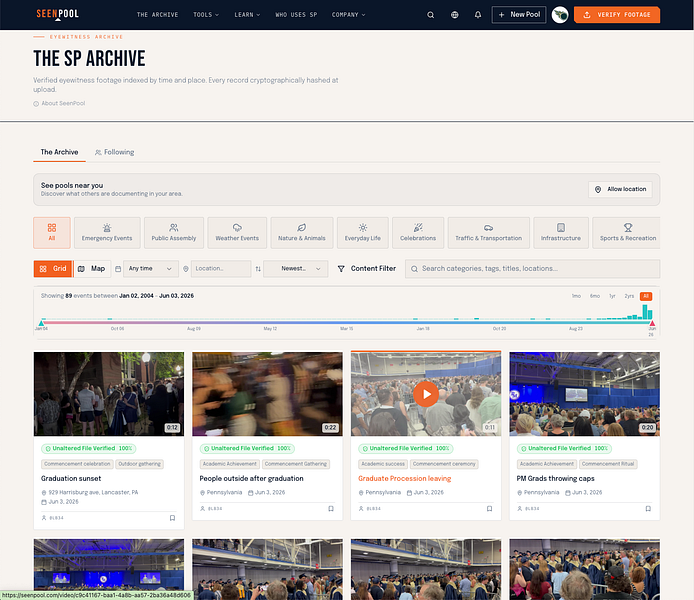Click the globe language icon
Screen dimensions: 694x600
(455, 15)
